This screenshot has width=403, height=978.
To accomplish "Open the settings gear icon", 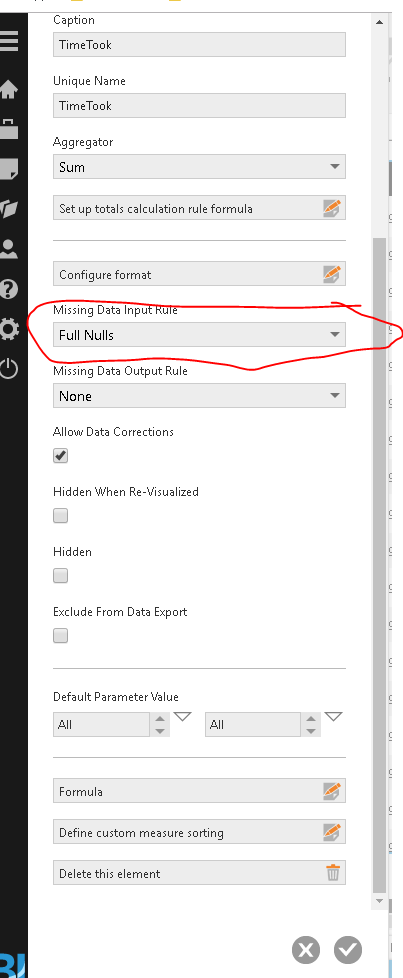I will point(9,329).
